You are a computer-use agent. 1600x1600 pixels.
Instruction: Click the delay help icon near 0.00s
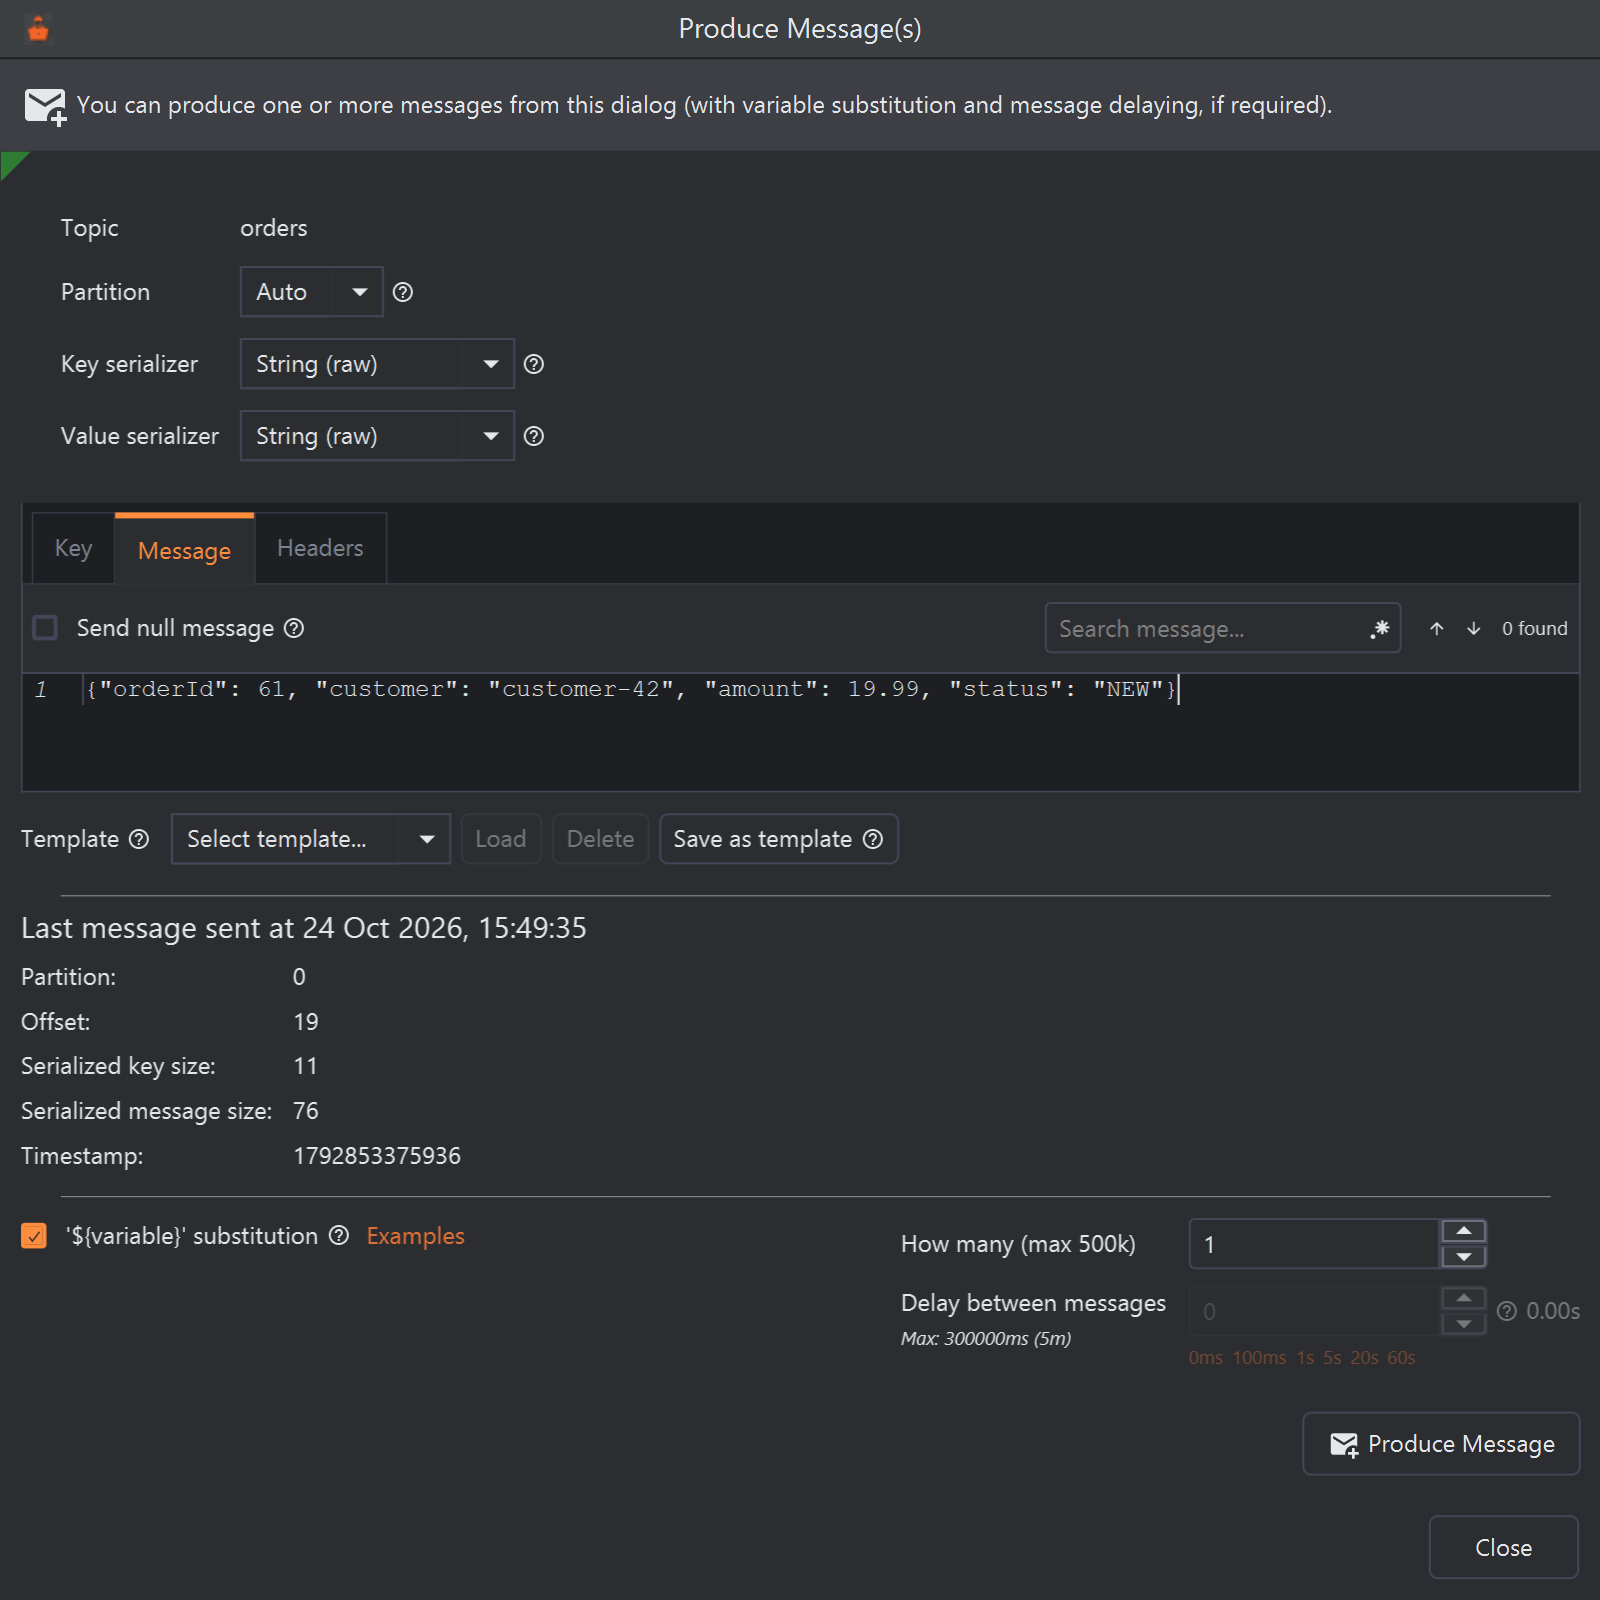point(1507,1311)
